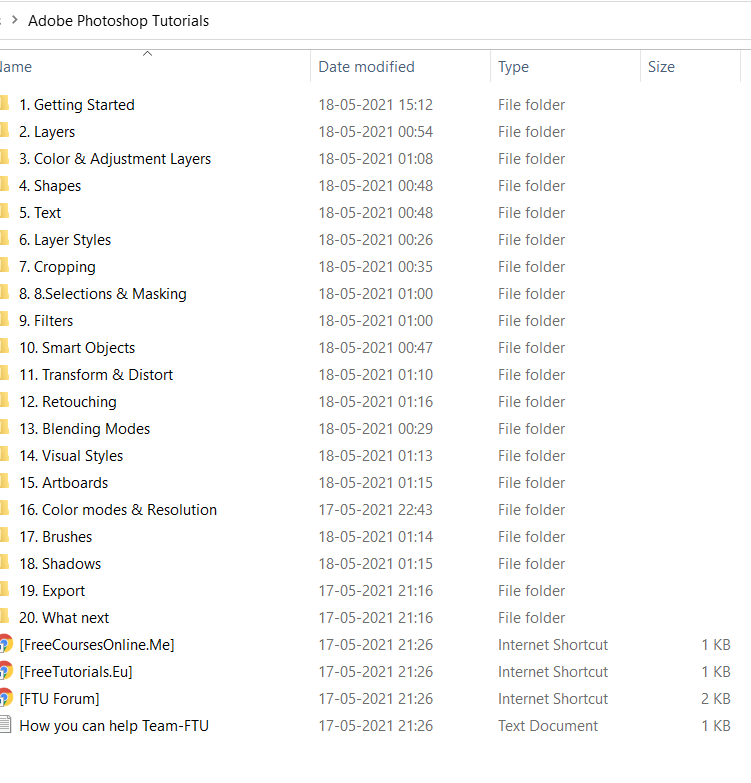This screenshot has height=783, width=751.
Task: Select the '15. Artboards' folder name
Action: click(x=63, y=482)
